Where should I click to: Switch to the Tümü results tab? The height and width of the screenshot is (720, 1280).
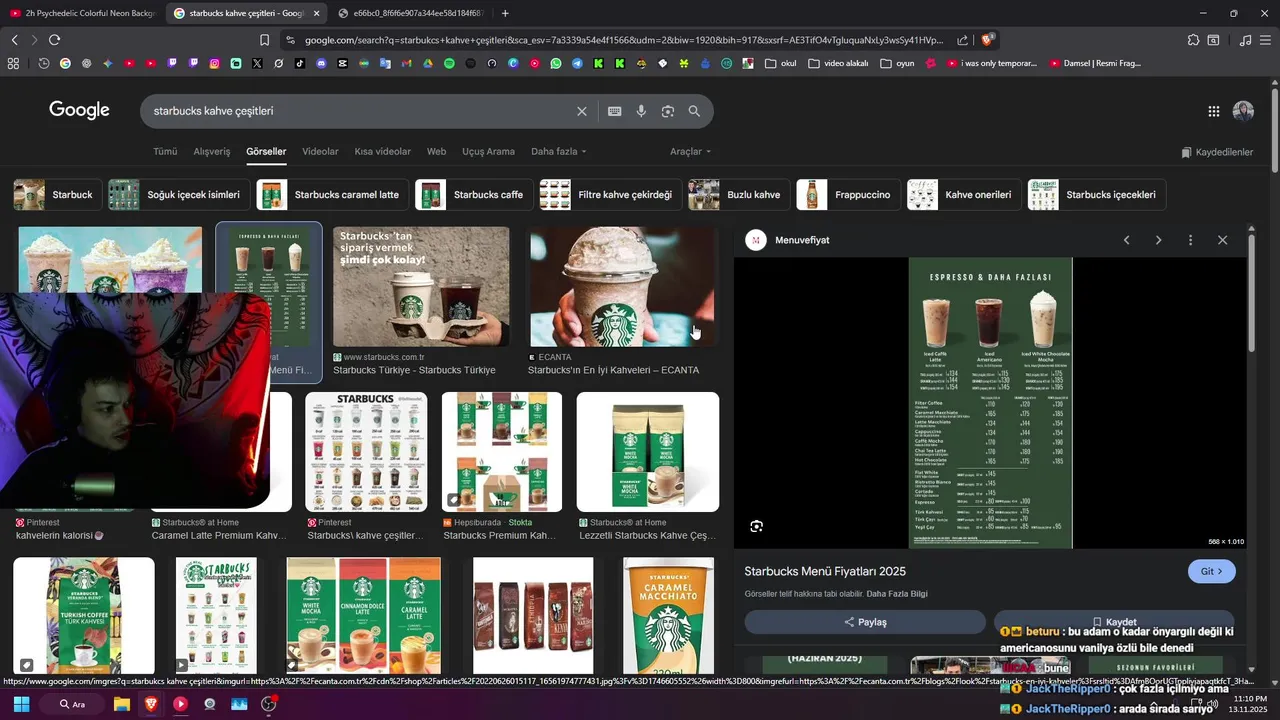point(165,152)
